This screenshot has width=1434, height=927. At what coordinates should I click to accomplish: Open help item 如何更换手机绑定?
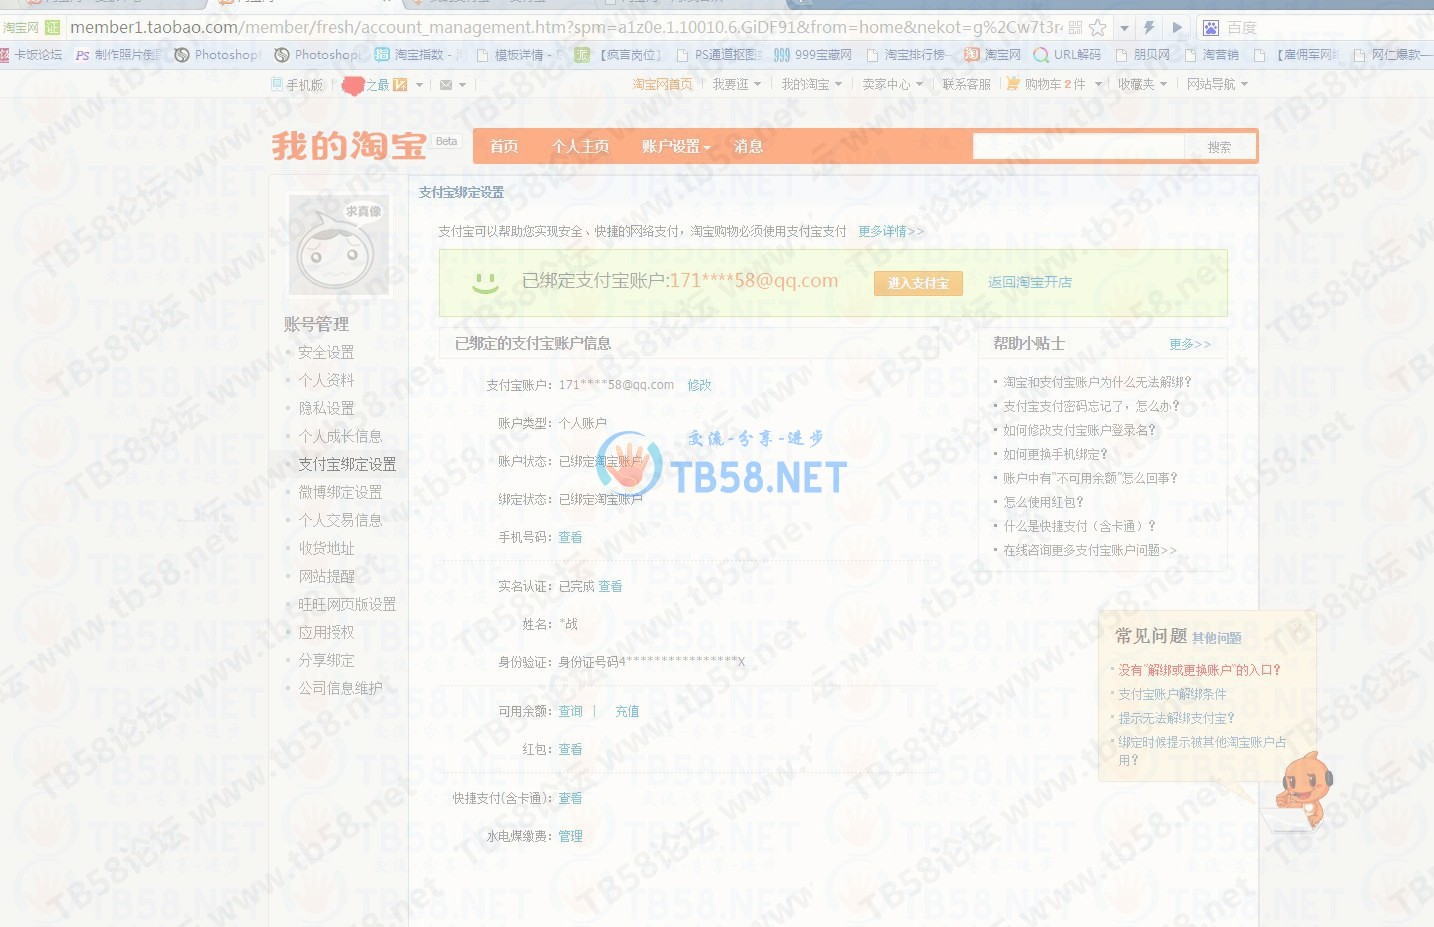(x=1055, y=454)
